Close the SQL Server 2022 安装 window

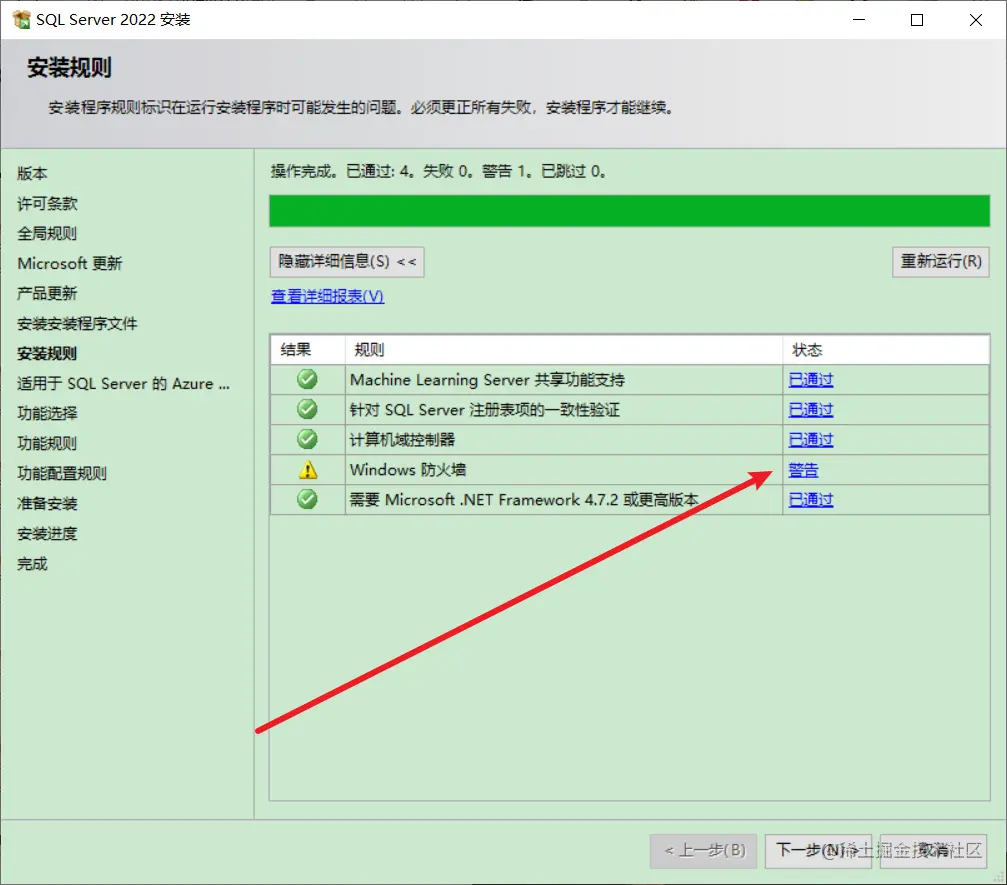coord(976,20)
